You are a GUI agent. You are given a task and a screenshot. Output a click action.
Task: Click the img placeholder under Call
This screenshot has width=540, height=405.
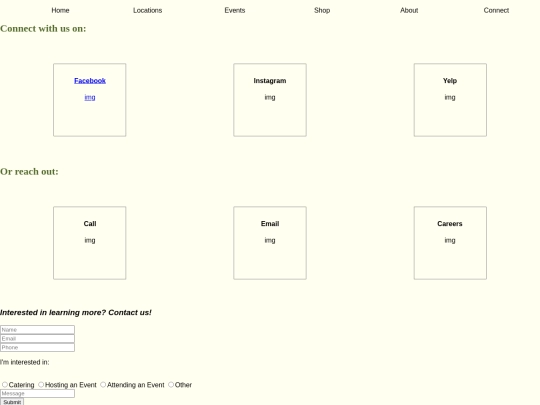90,240
